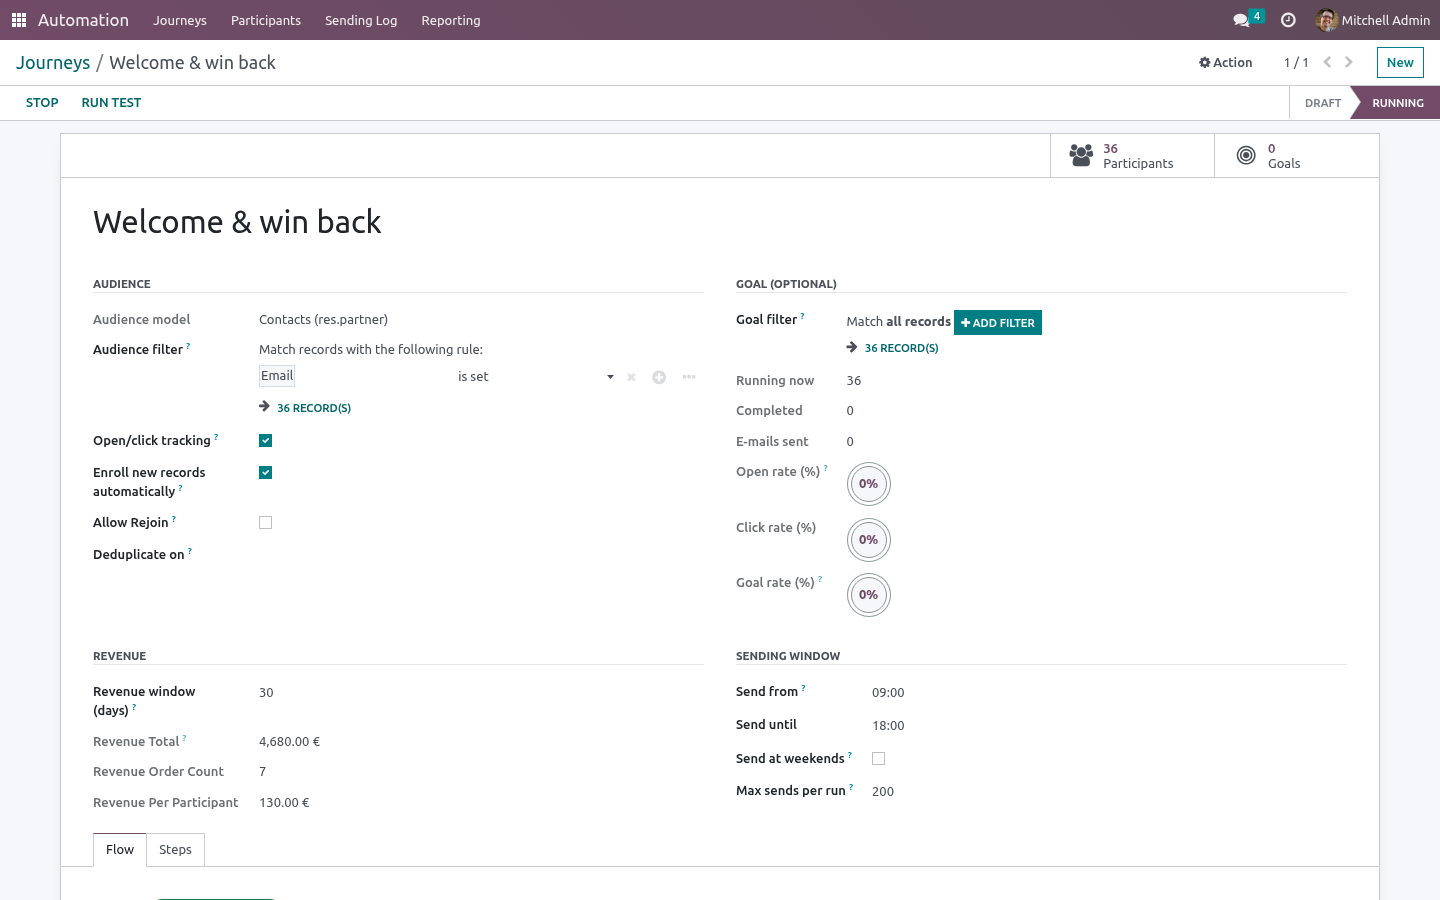
Task: Toggle Open/click tracking checkbox
Action: [266, 441]
